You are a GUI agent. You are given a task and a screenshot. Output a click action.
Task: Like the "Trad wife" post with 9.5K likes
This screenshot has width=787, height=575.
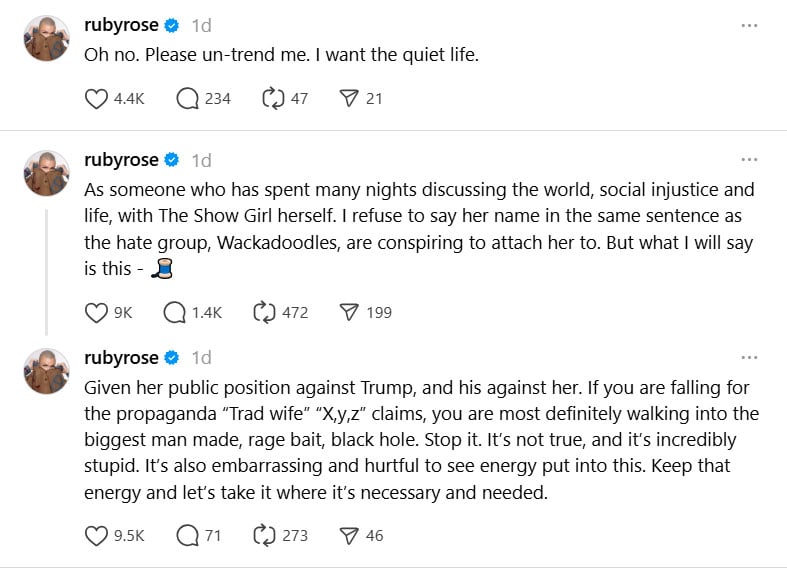pyautogui.click(x=96, y=536)
